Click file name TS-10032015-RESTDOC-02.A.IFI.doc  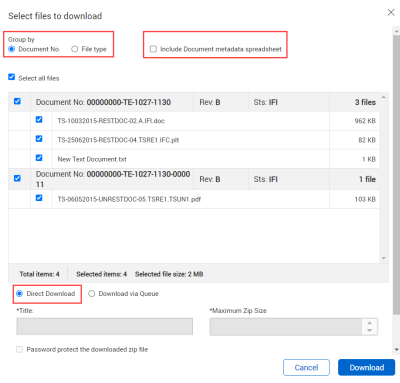(111, 121)
